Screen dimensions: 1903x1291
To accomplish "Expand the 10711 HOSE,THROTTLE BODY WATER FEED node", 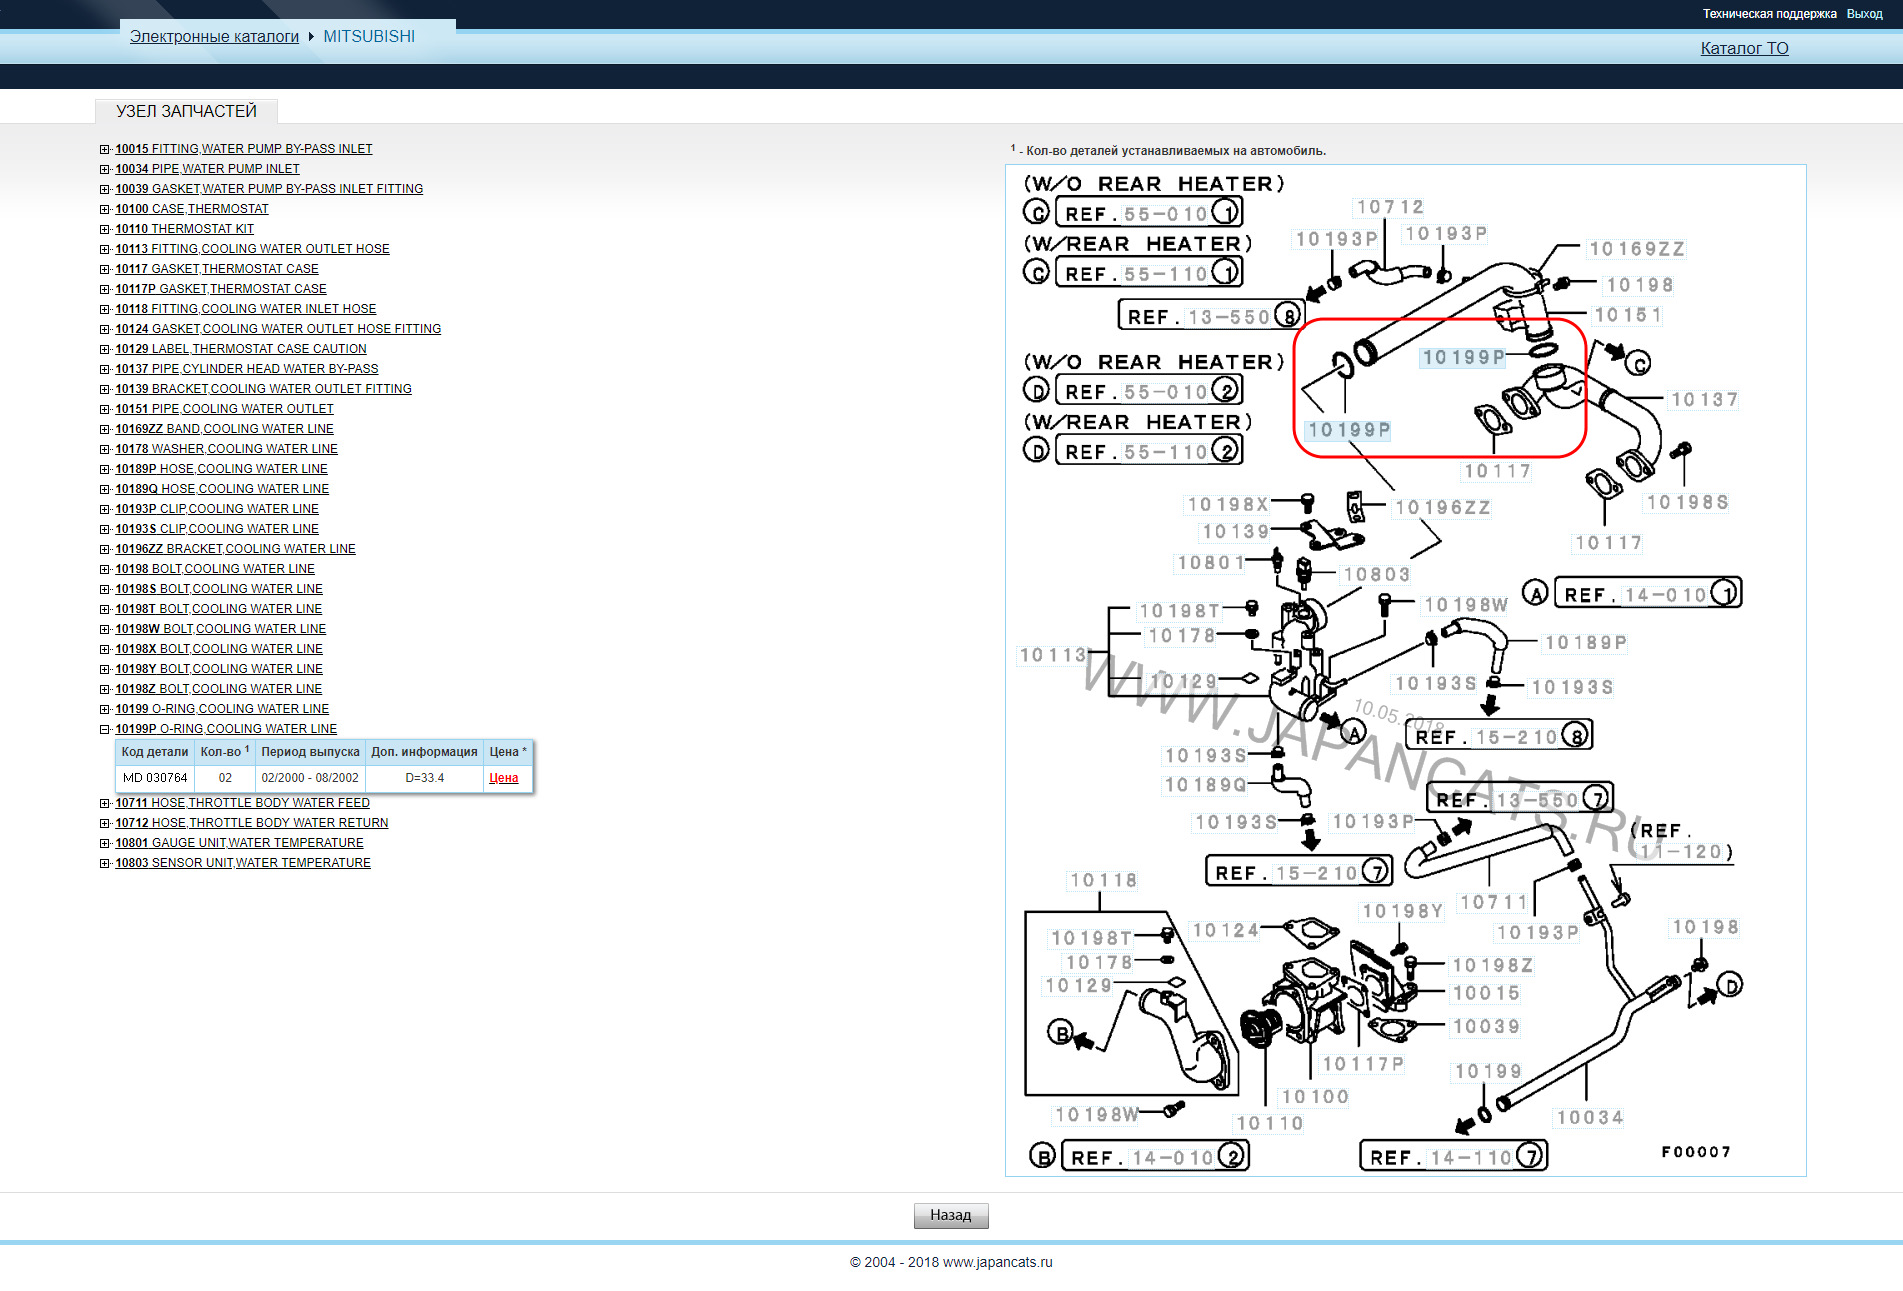I will point(105,803).
